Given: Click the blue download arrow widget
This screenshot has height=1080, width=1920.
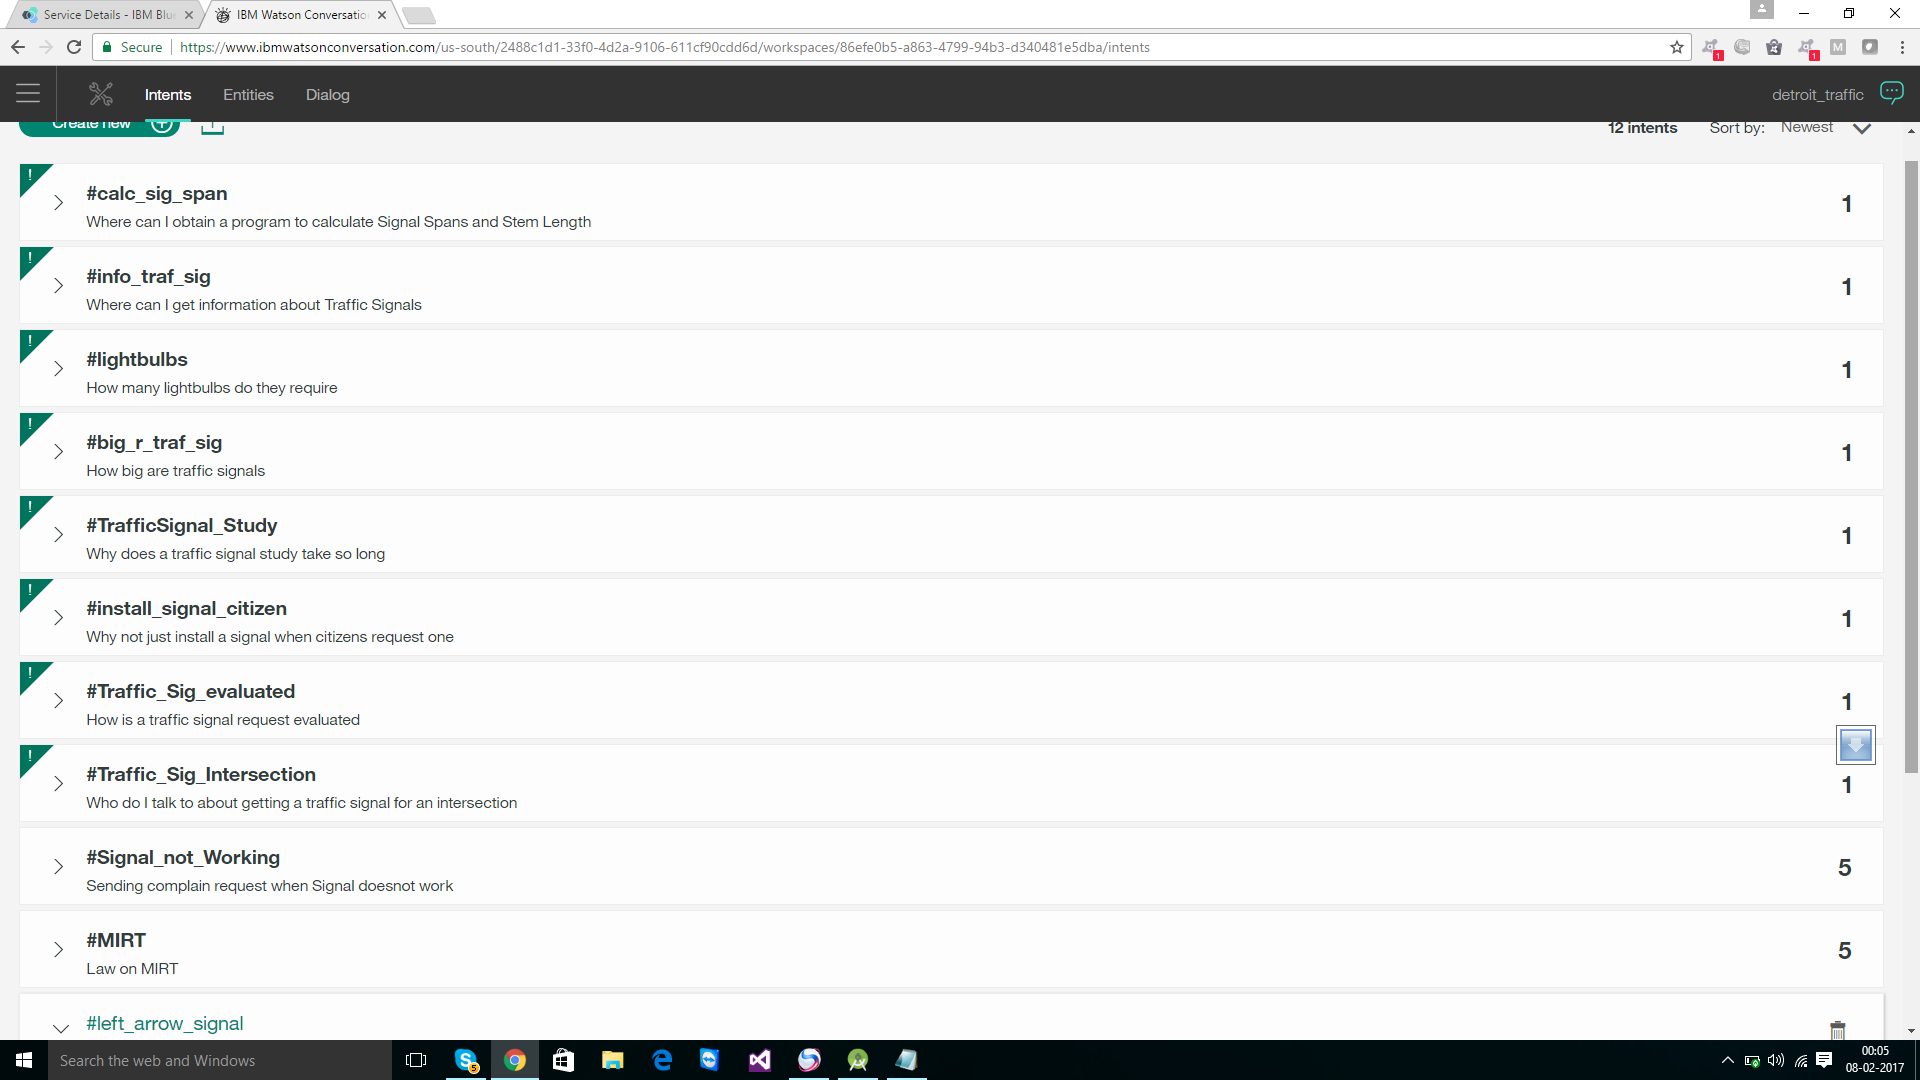Looking at the screenshot, I should point(1856,745).
